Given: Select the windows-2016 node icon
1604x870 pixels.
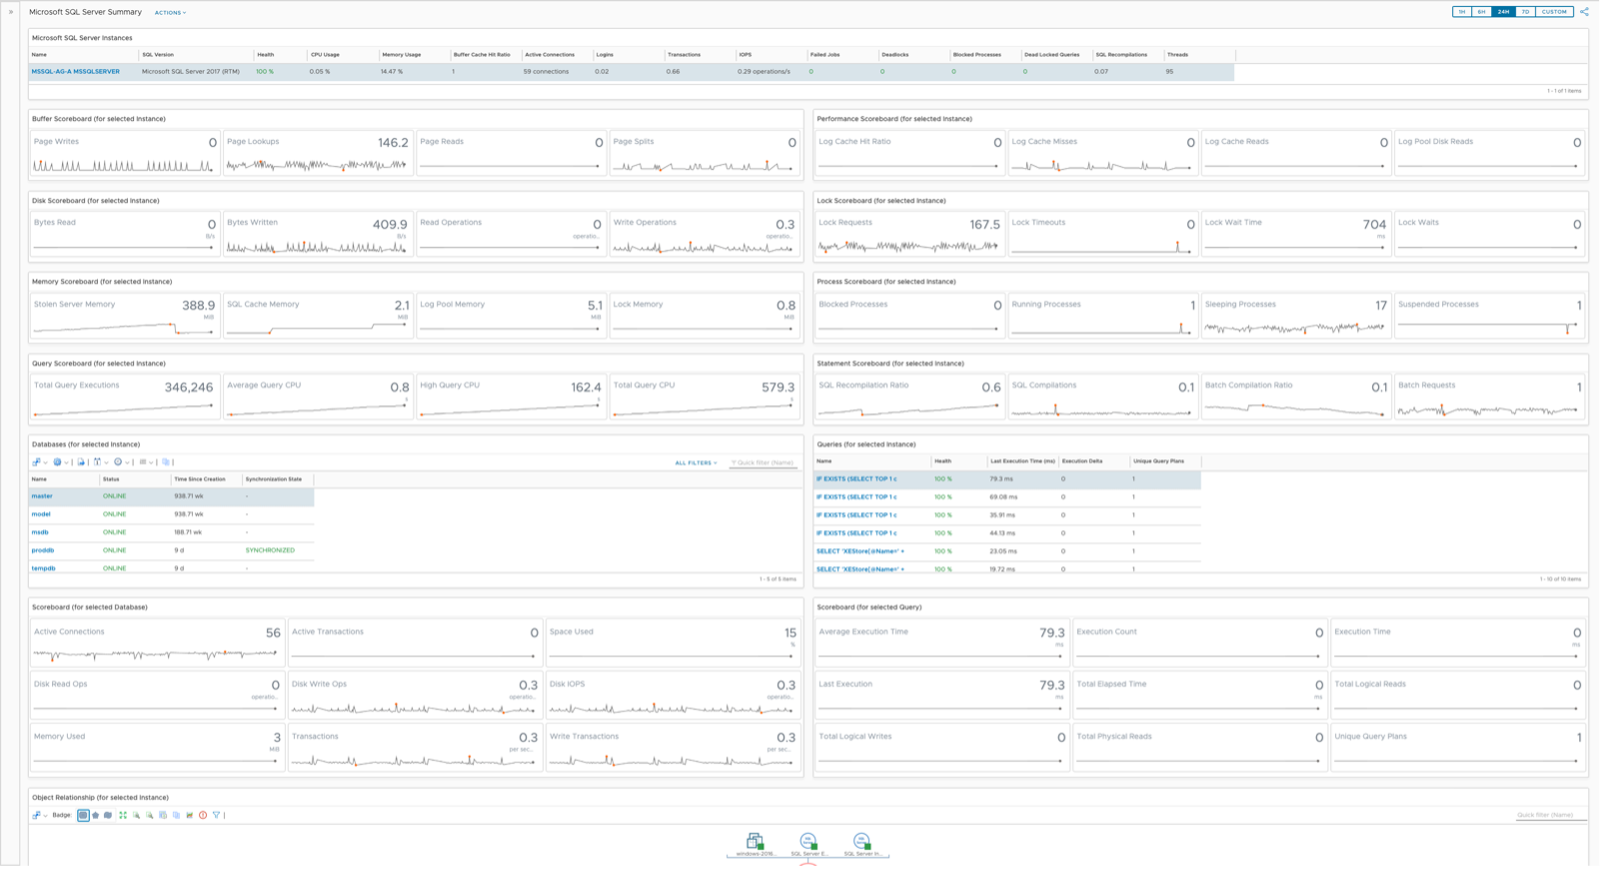Looking at the screenshot, I should click(755, 841).
